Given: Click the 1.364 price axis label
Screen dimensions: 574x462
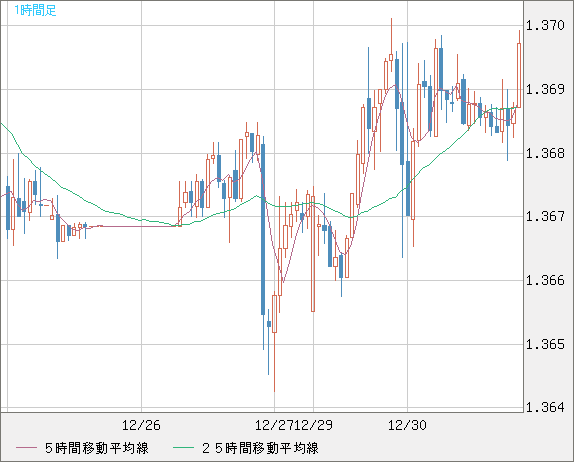Looking at the screenshot, I should [x=545, y=407].
